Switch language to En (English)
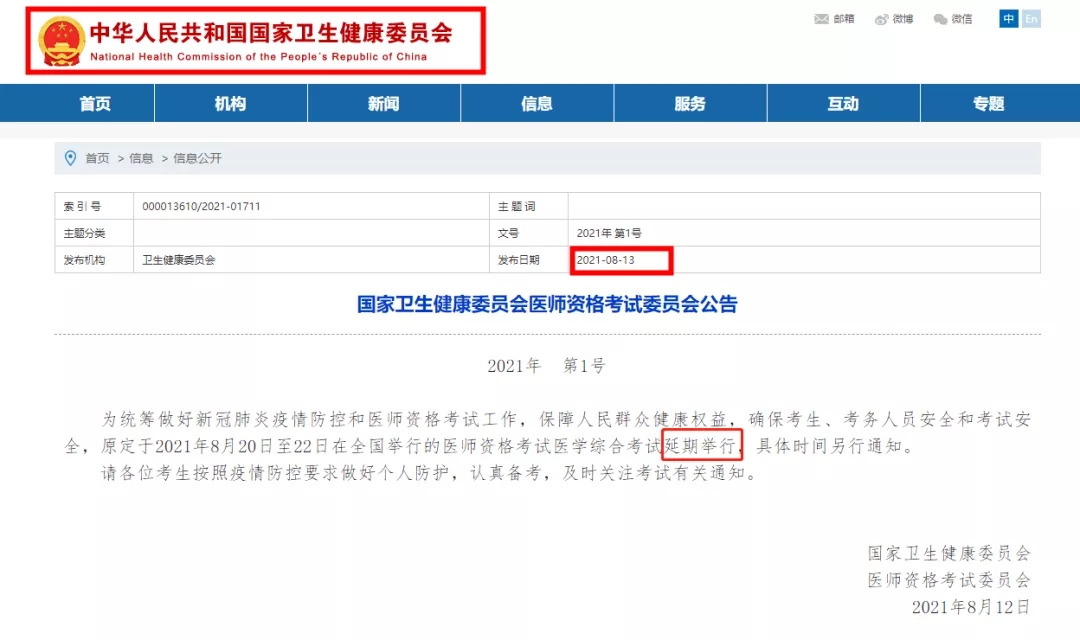 coord(1031,19)
